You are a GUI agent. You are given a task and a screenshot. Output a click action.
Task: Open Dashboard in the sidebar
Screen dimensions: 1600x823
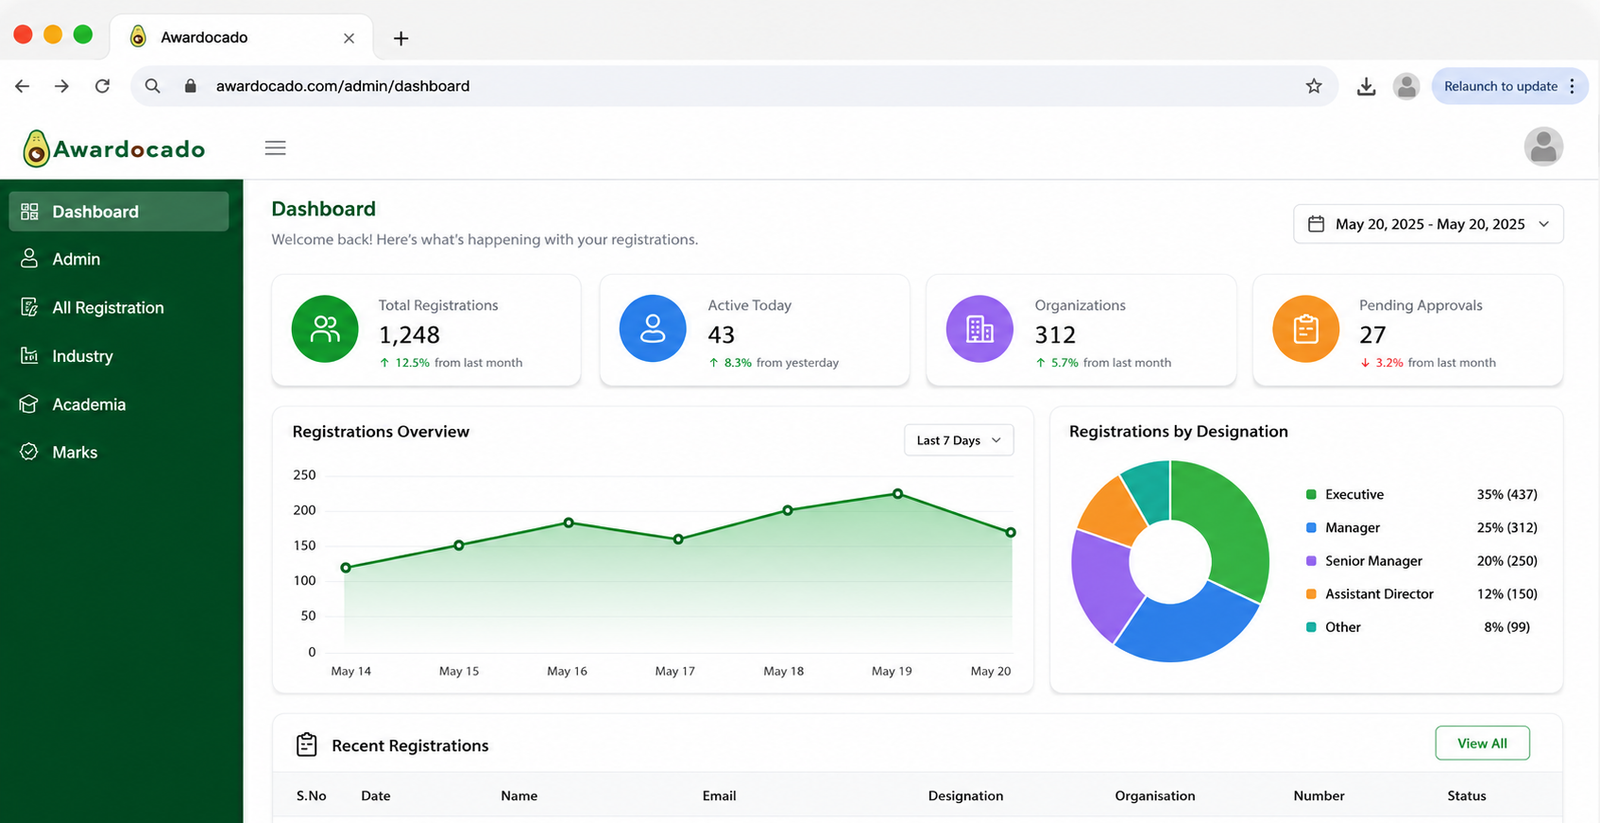pyautogui.click(x=119, y=211)
